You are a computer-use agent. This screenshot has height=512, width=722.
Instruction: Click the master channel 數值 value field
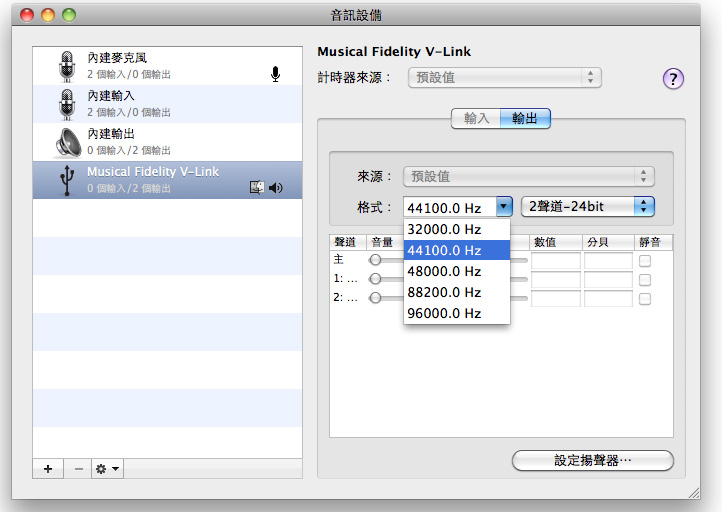[556, 261]
